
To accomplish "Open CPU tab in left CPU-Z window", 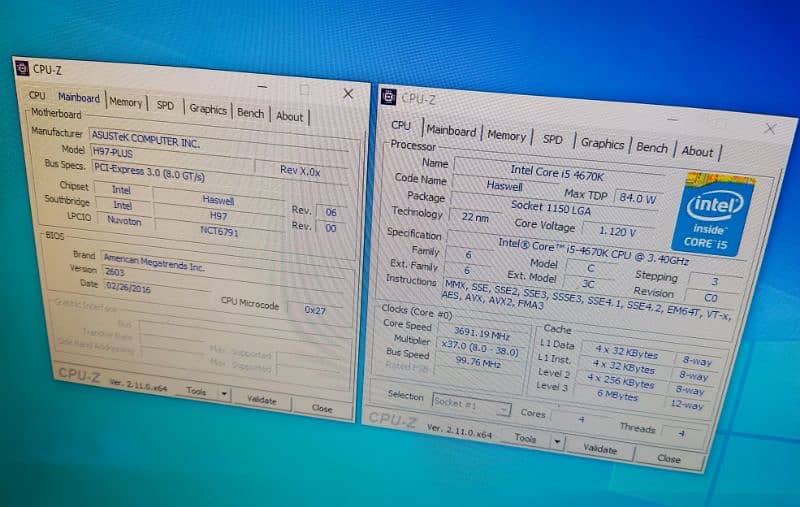I will pos(37,95).
